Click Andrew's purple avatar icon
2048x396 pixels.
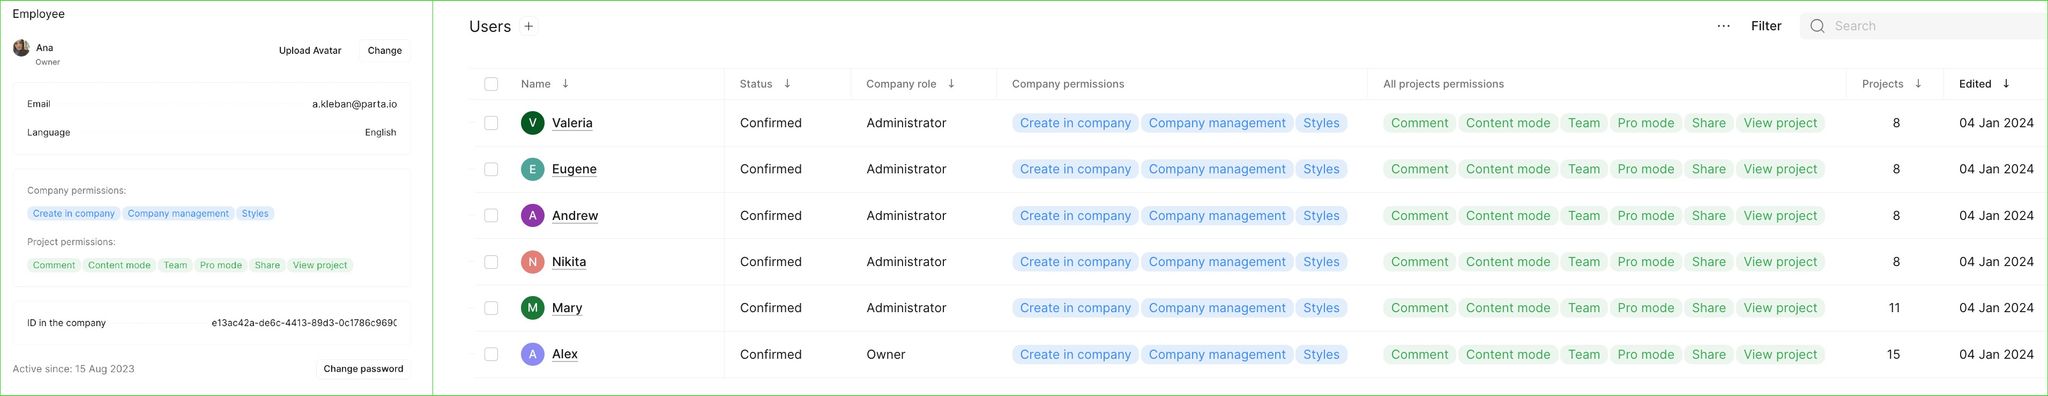coord(532,215)
